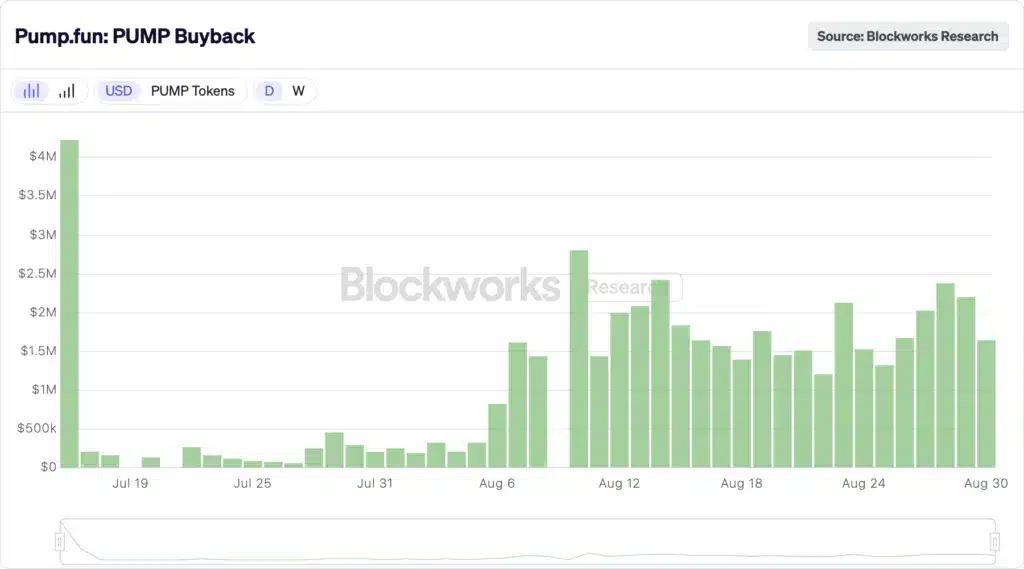Select weekly 'W' interval
The width and height of the screenshot is (1024, 569).
point(298,91)
